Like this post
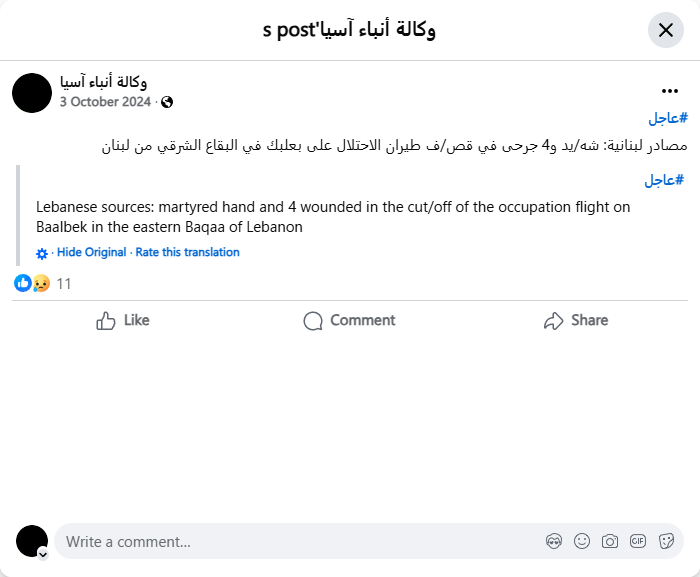This screenshot has width=700, height=577. 123,320
